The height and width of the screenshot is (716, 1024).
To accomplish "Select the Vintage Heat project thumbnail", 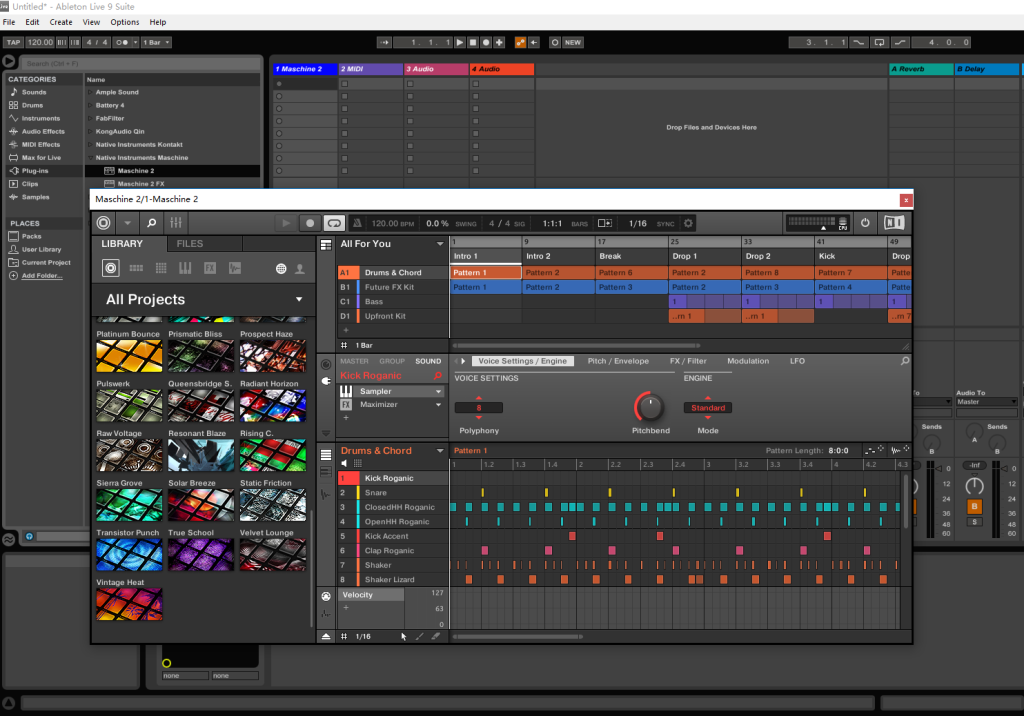I will tap(129, 603).
